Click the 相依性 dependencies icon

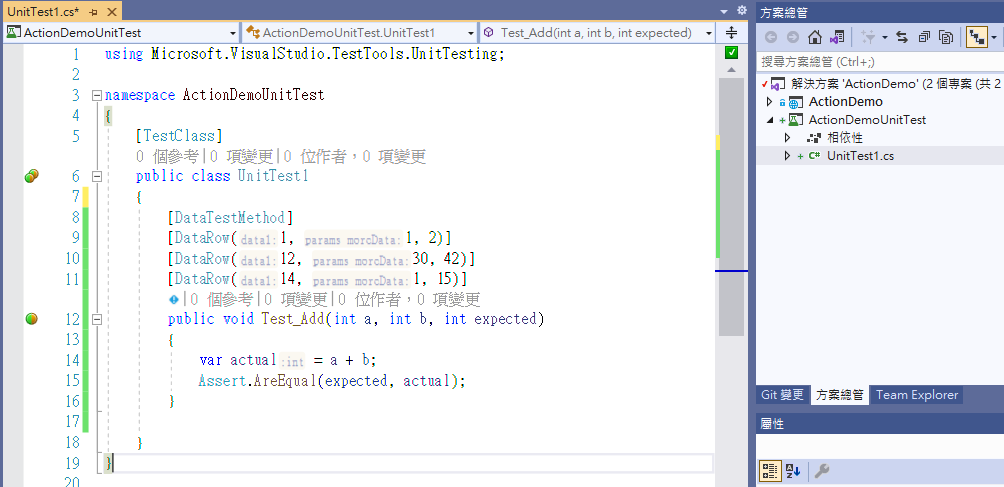(x=814, y=138)
